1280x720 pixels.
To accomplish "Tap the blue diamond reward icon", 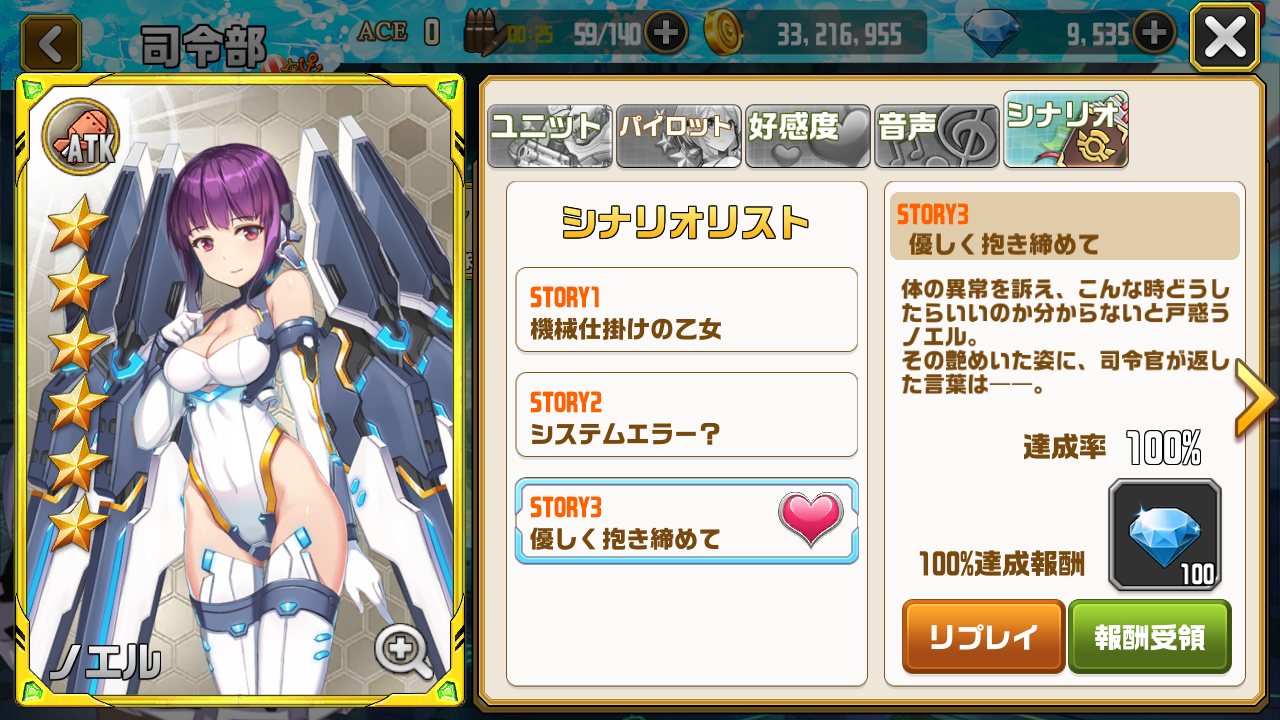I will click(x=1165, y=535).
